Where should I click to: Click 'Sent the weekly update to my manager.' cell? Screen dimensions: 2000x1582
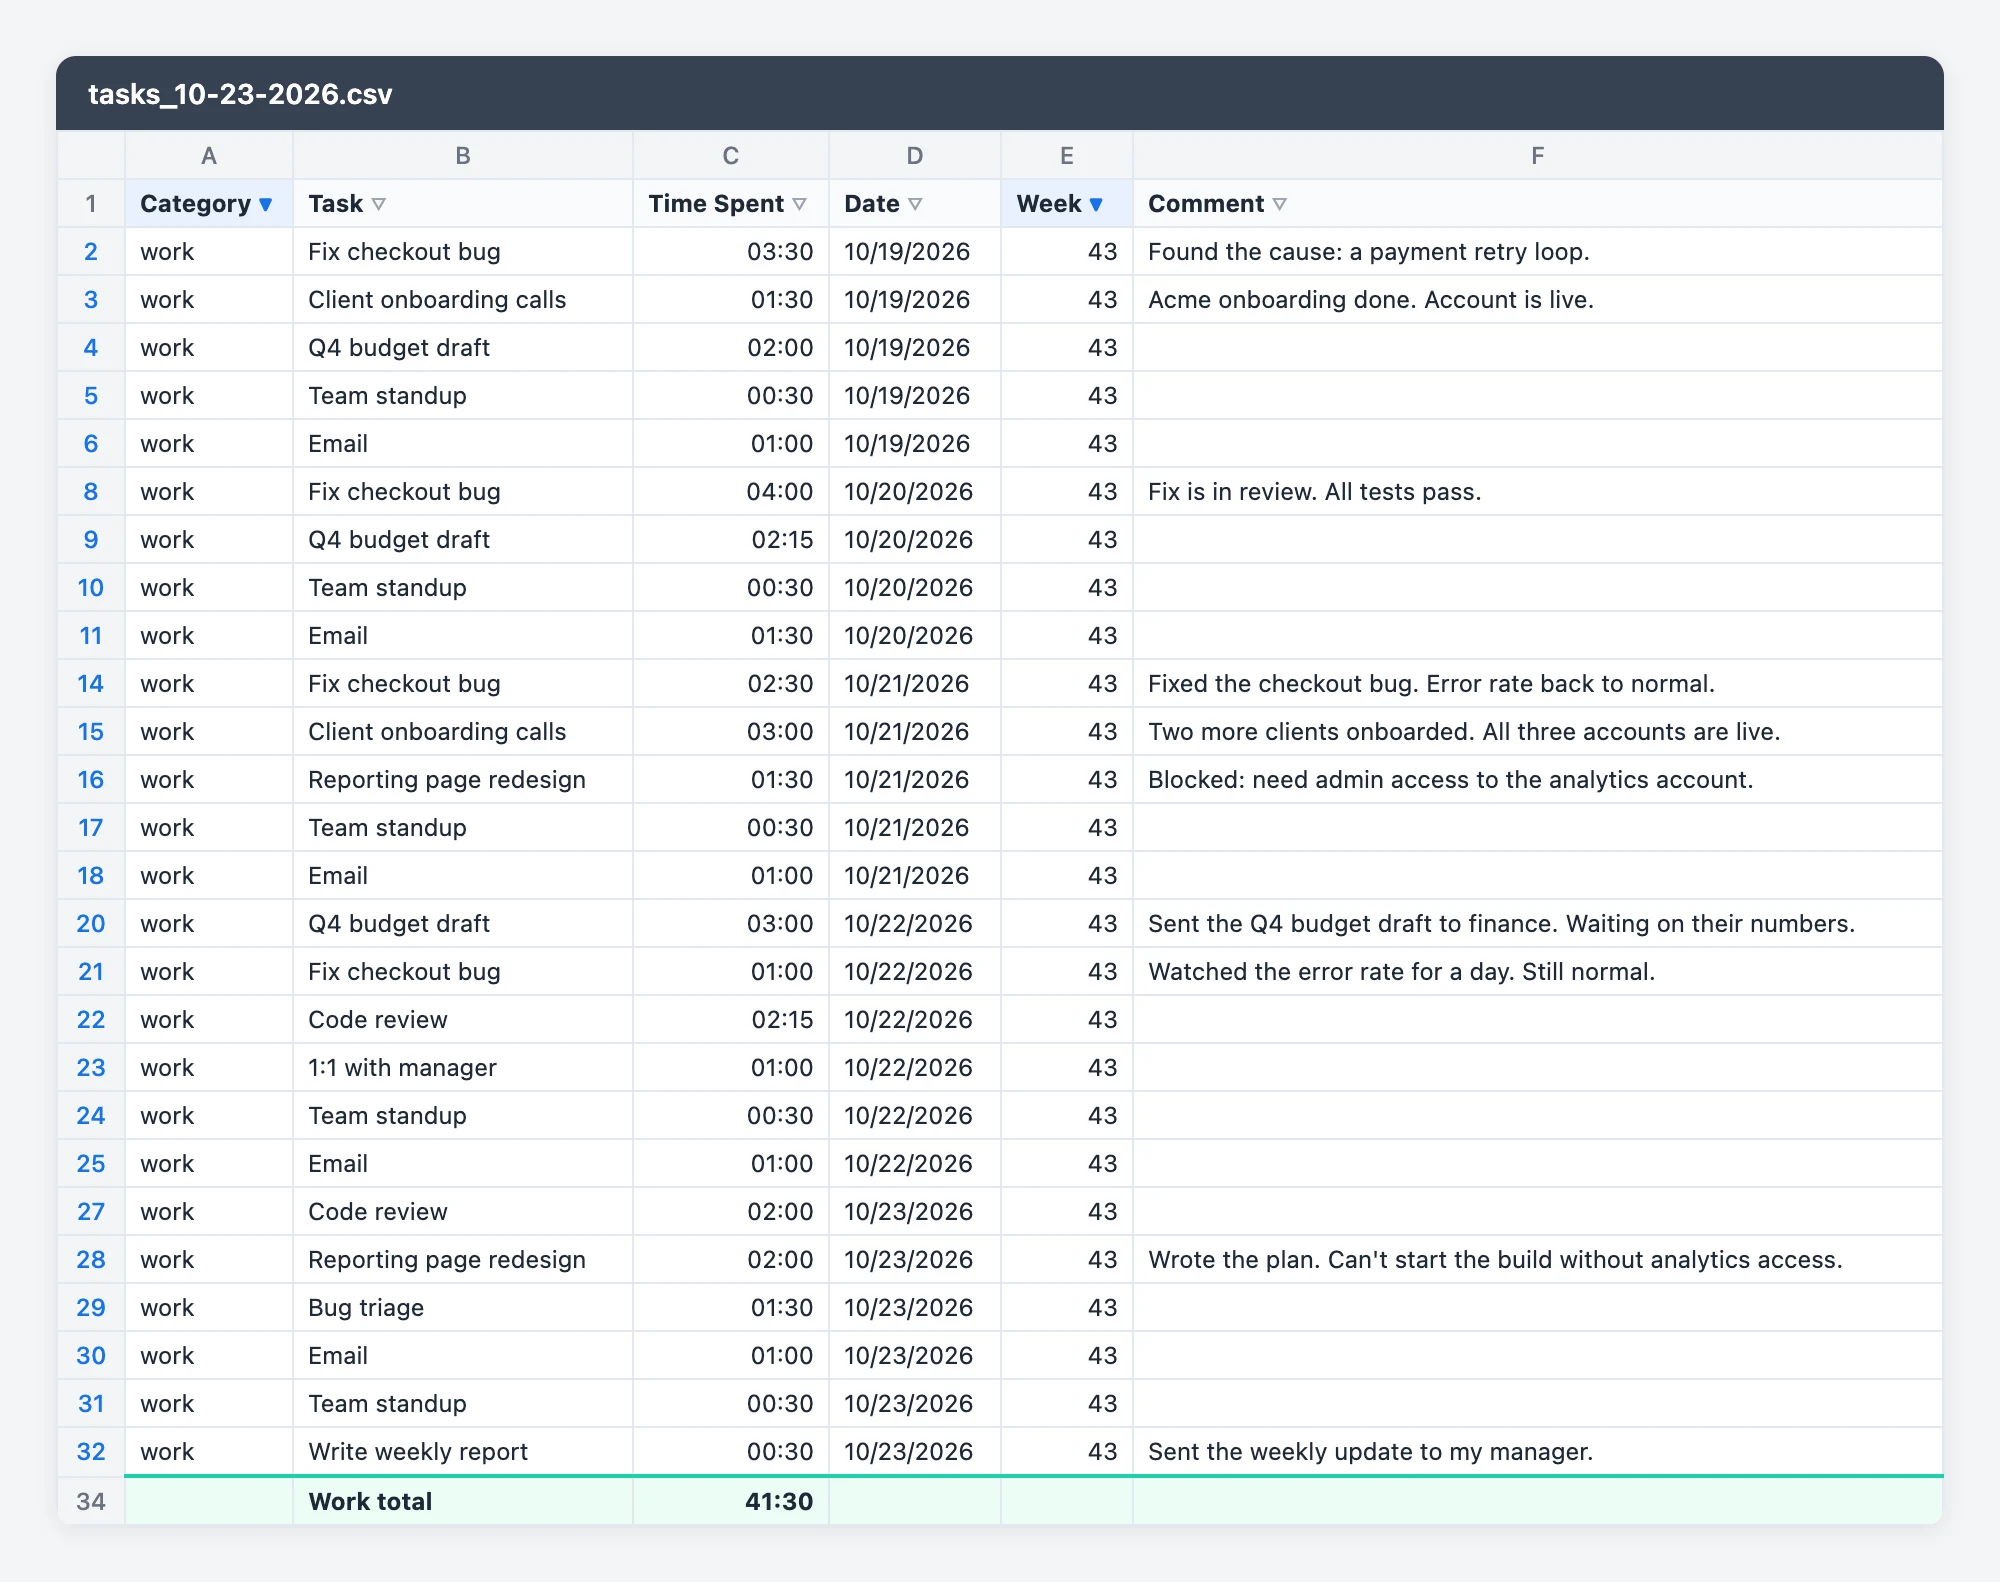(x=1538, y=1452)
